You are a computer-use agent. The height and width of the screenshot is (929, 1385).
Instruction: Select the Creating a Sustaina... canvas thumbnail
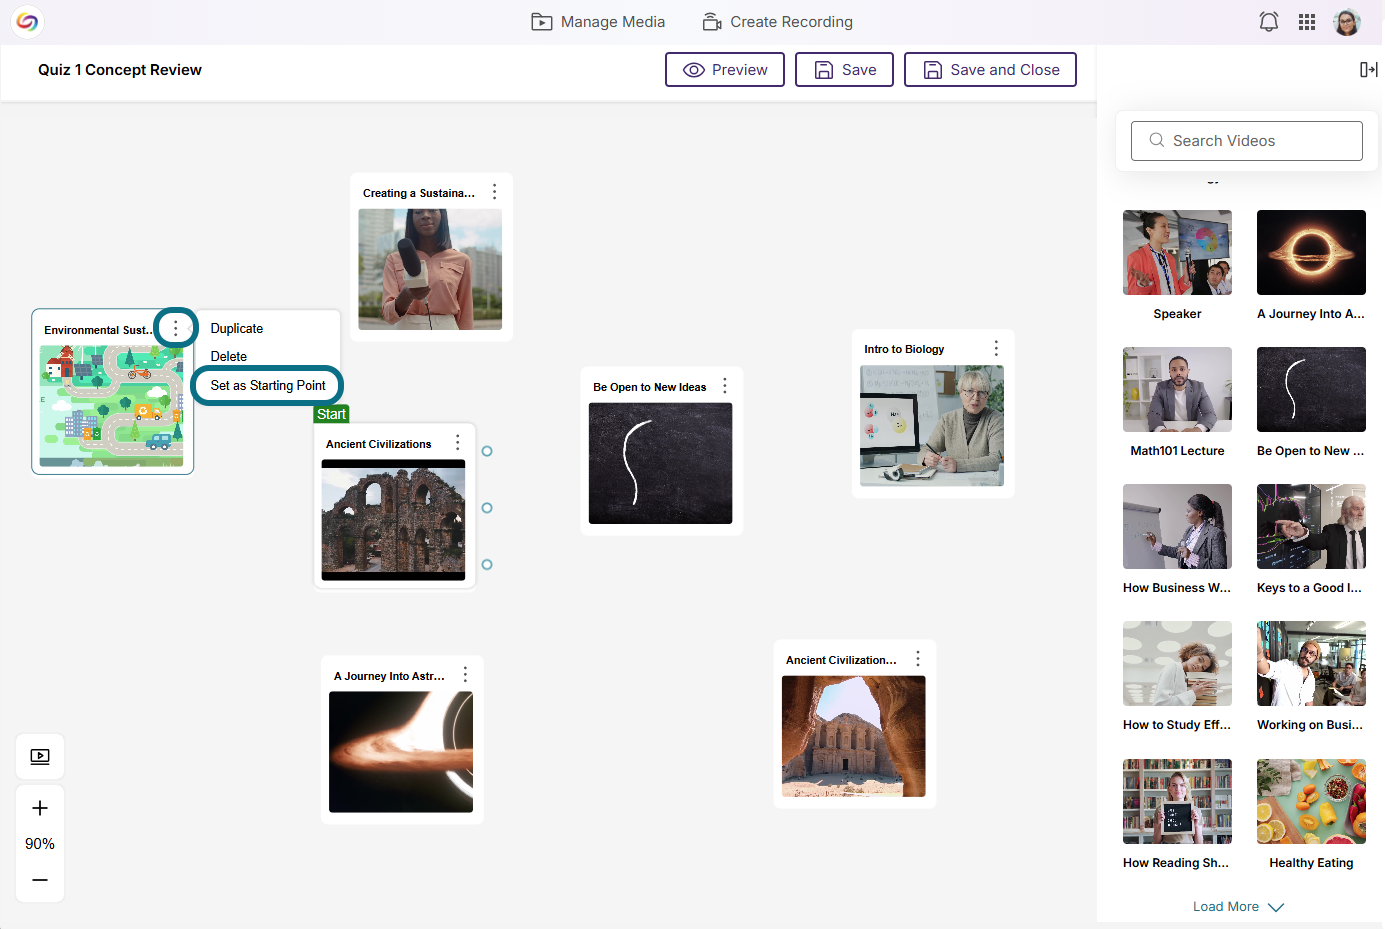point(430,269)
